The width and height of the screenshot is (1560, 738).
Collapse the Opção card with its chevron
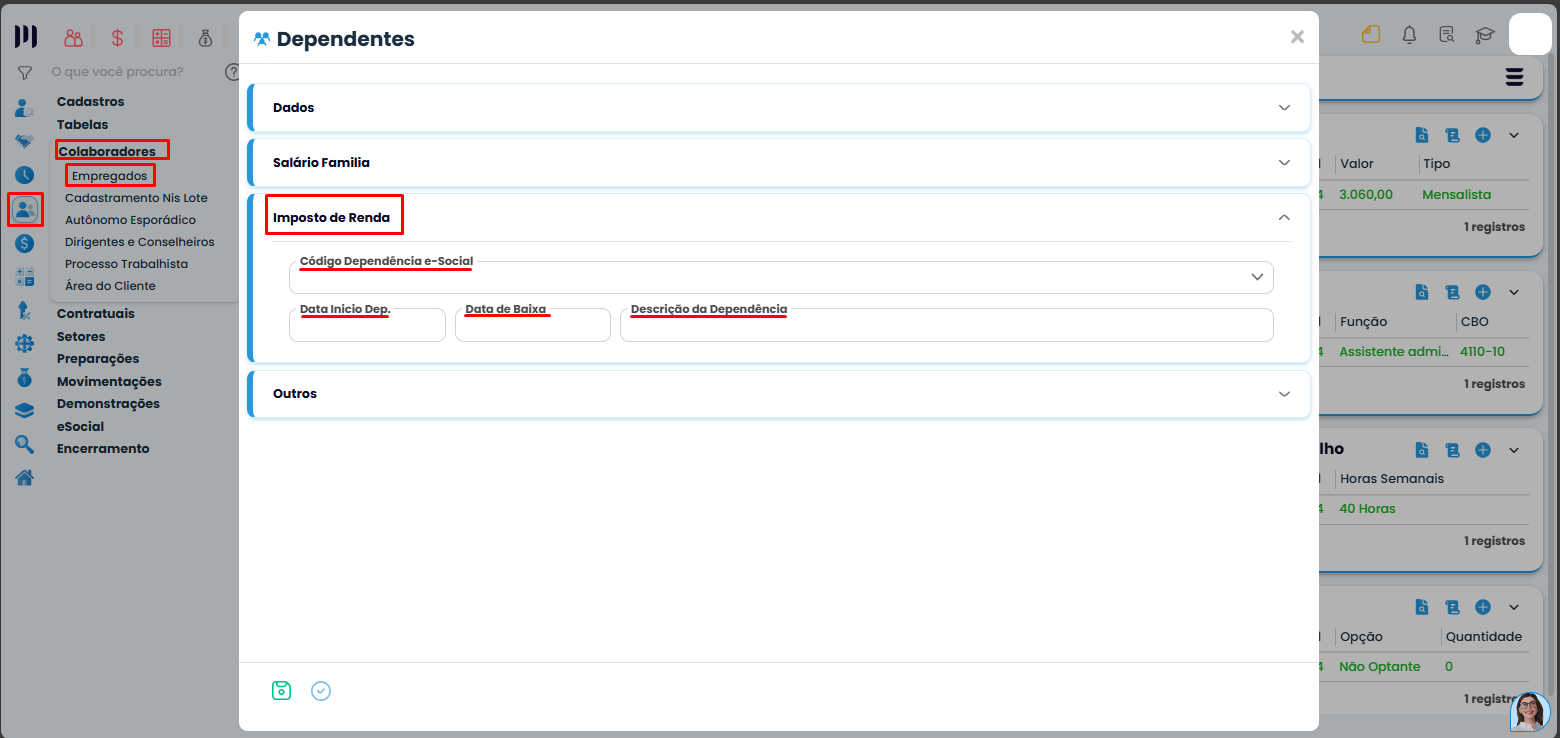(x=1514, y=607)
